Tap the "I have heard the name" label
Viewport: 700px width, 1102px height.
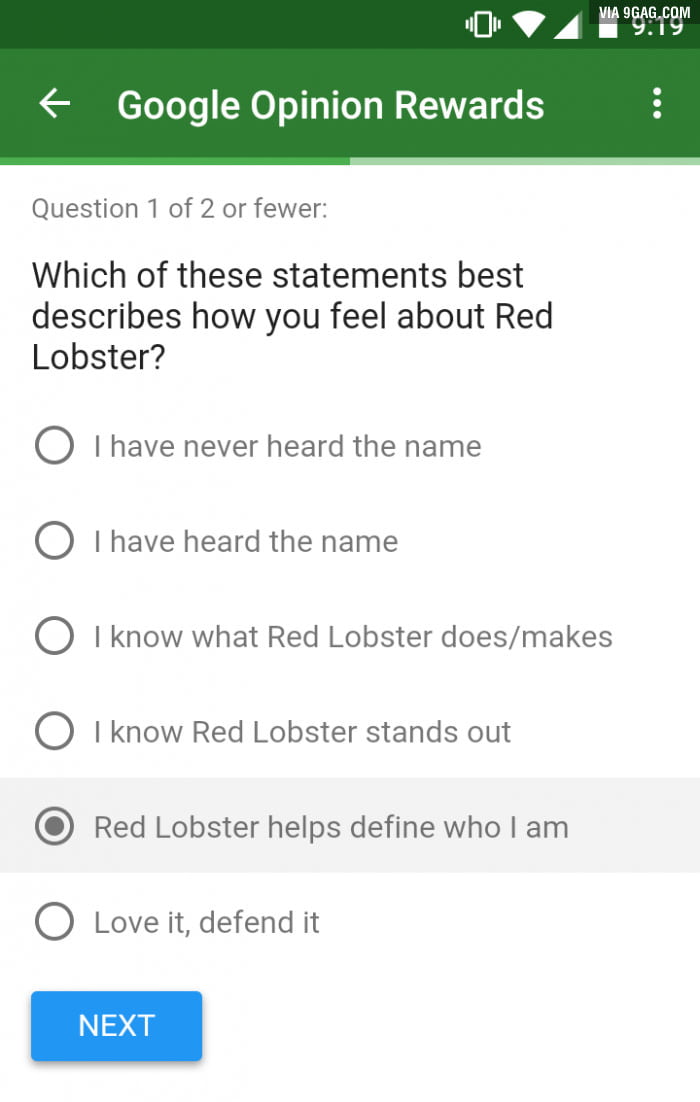click(245, 541)
